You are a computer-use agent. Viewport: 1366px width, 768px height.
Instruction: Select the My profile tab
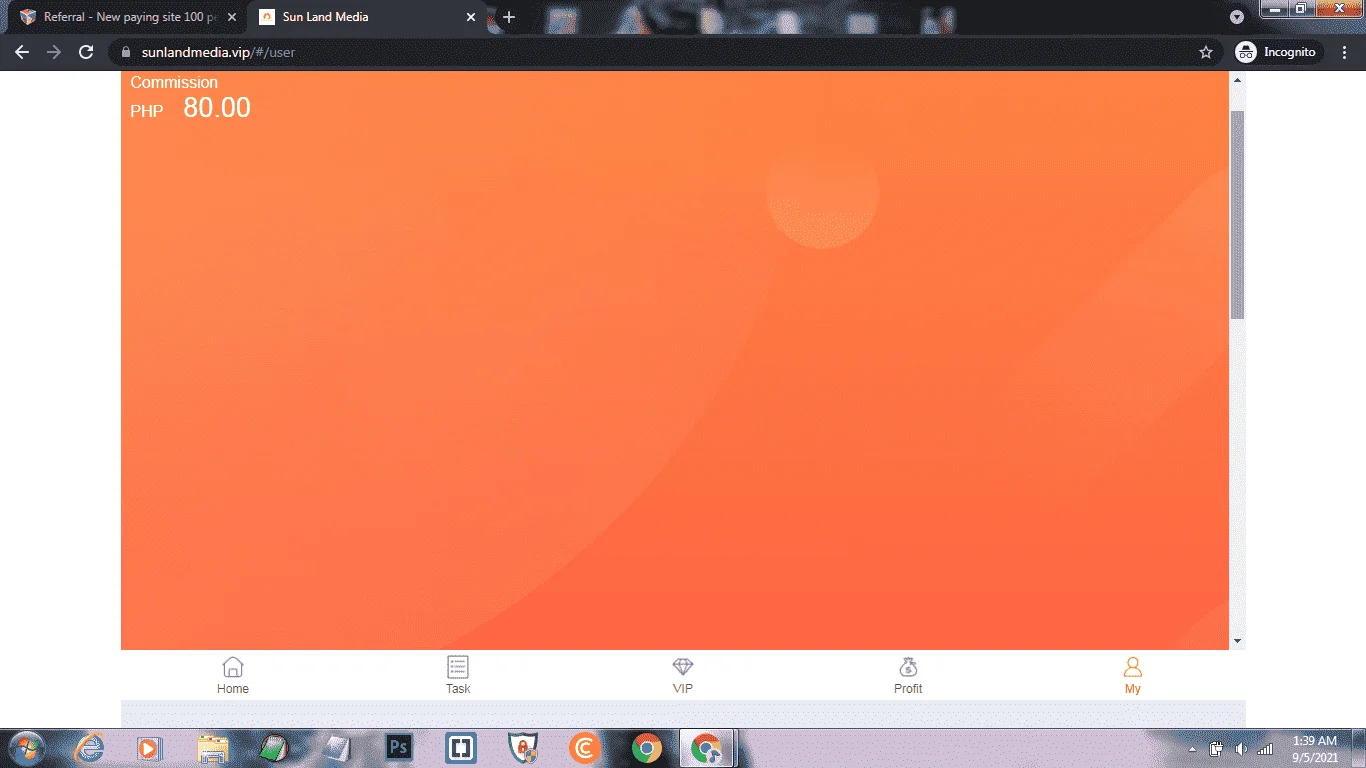(x=1132, y=675)
